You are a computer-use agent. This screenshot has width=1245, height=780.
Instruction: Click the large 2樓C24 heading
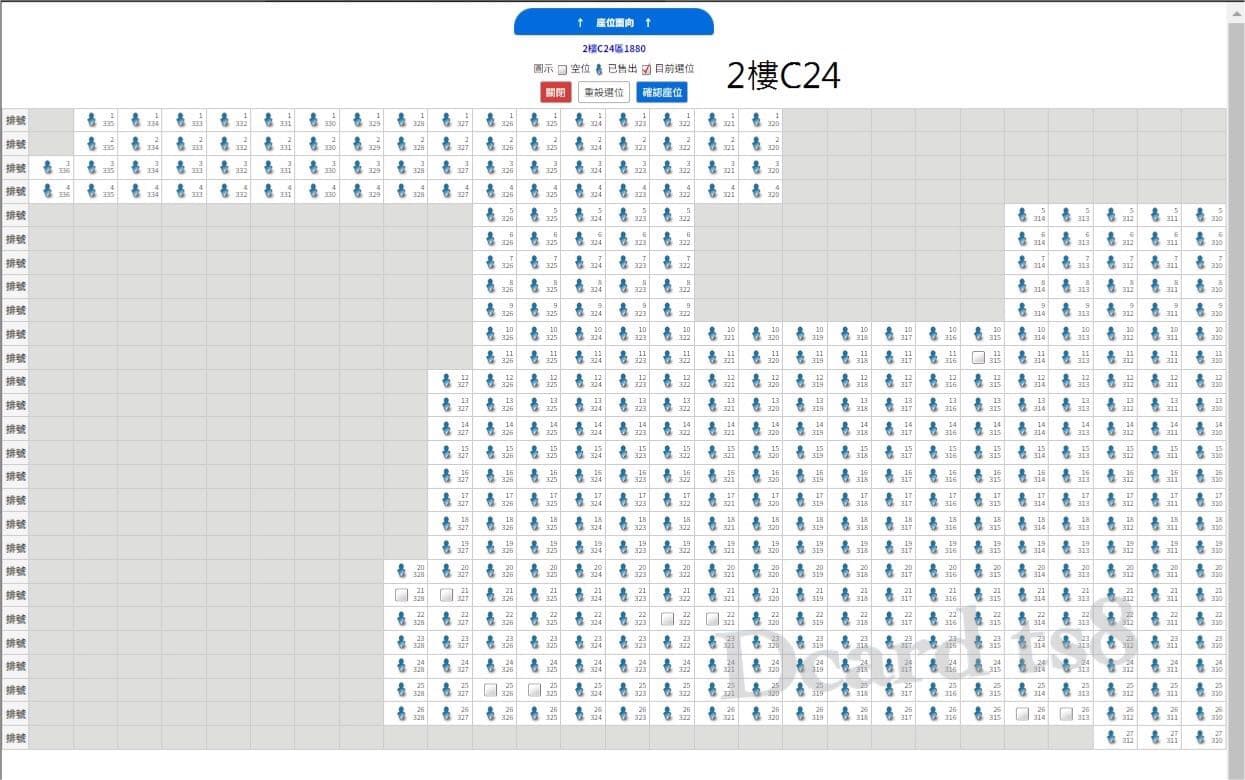(x=783, y=75)
